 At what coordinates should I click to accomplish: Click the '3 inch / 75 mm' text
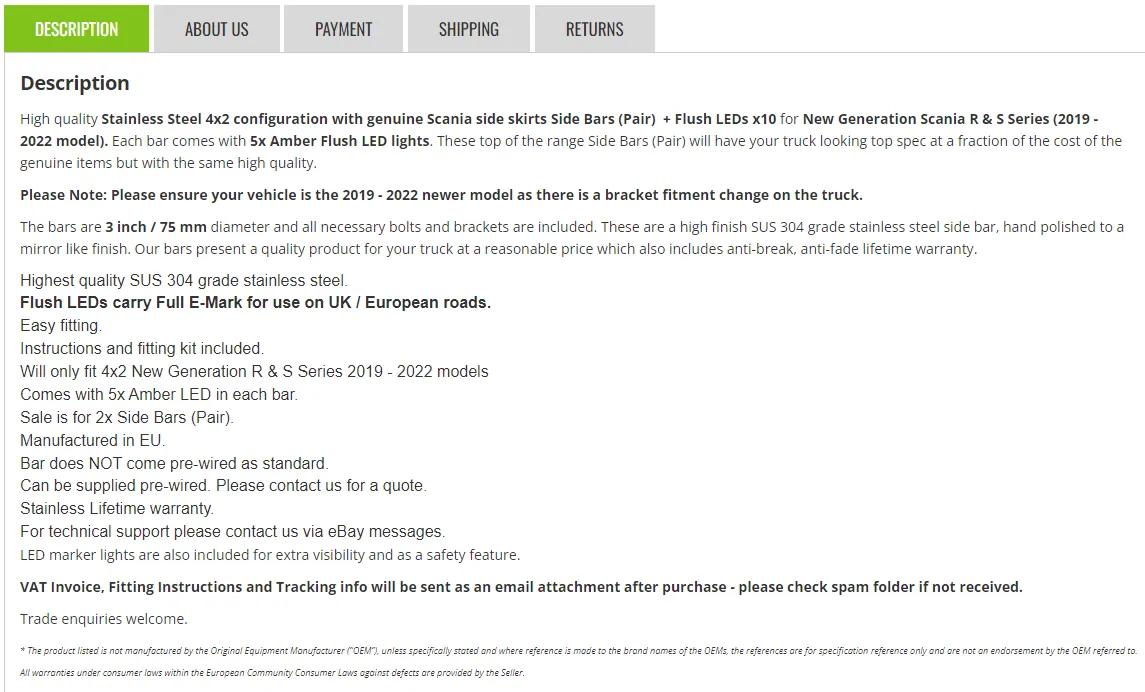point(156,227)
